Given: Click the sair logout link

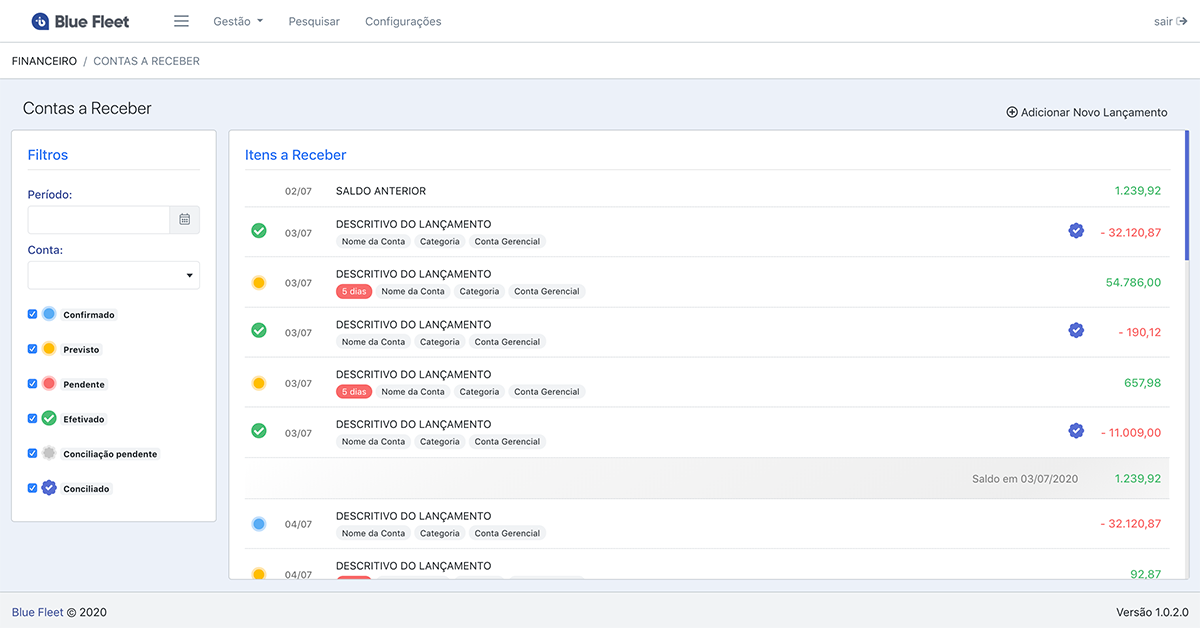Looking at the screenshot, I should pyautogui.click(x=1169, y=21).
